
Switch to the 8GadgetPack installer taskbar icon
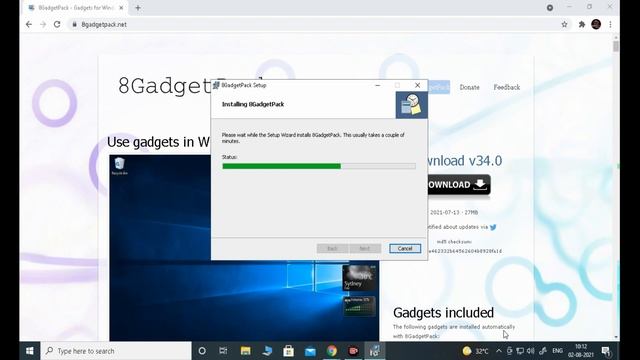[375, 351]
